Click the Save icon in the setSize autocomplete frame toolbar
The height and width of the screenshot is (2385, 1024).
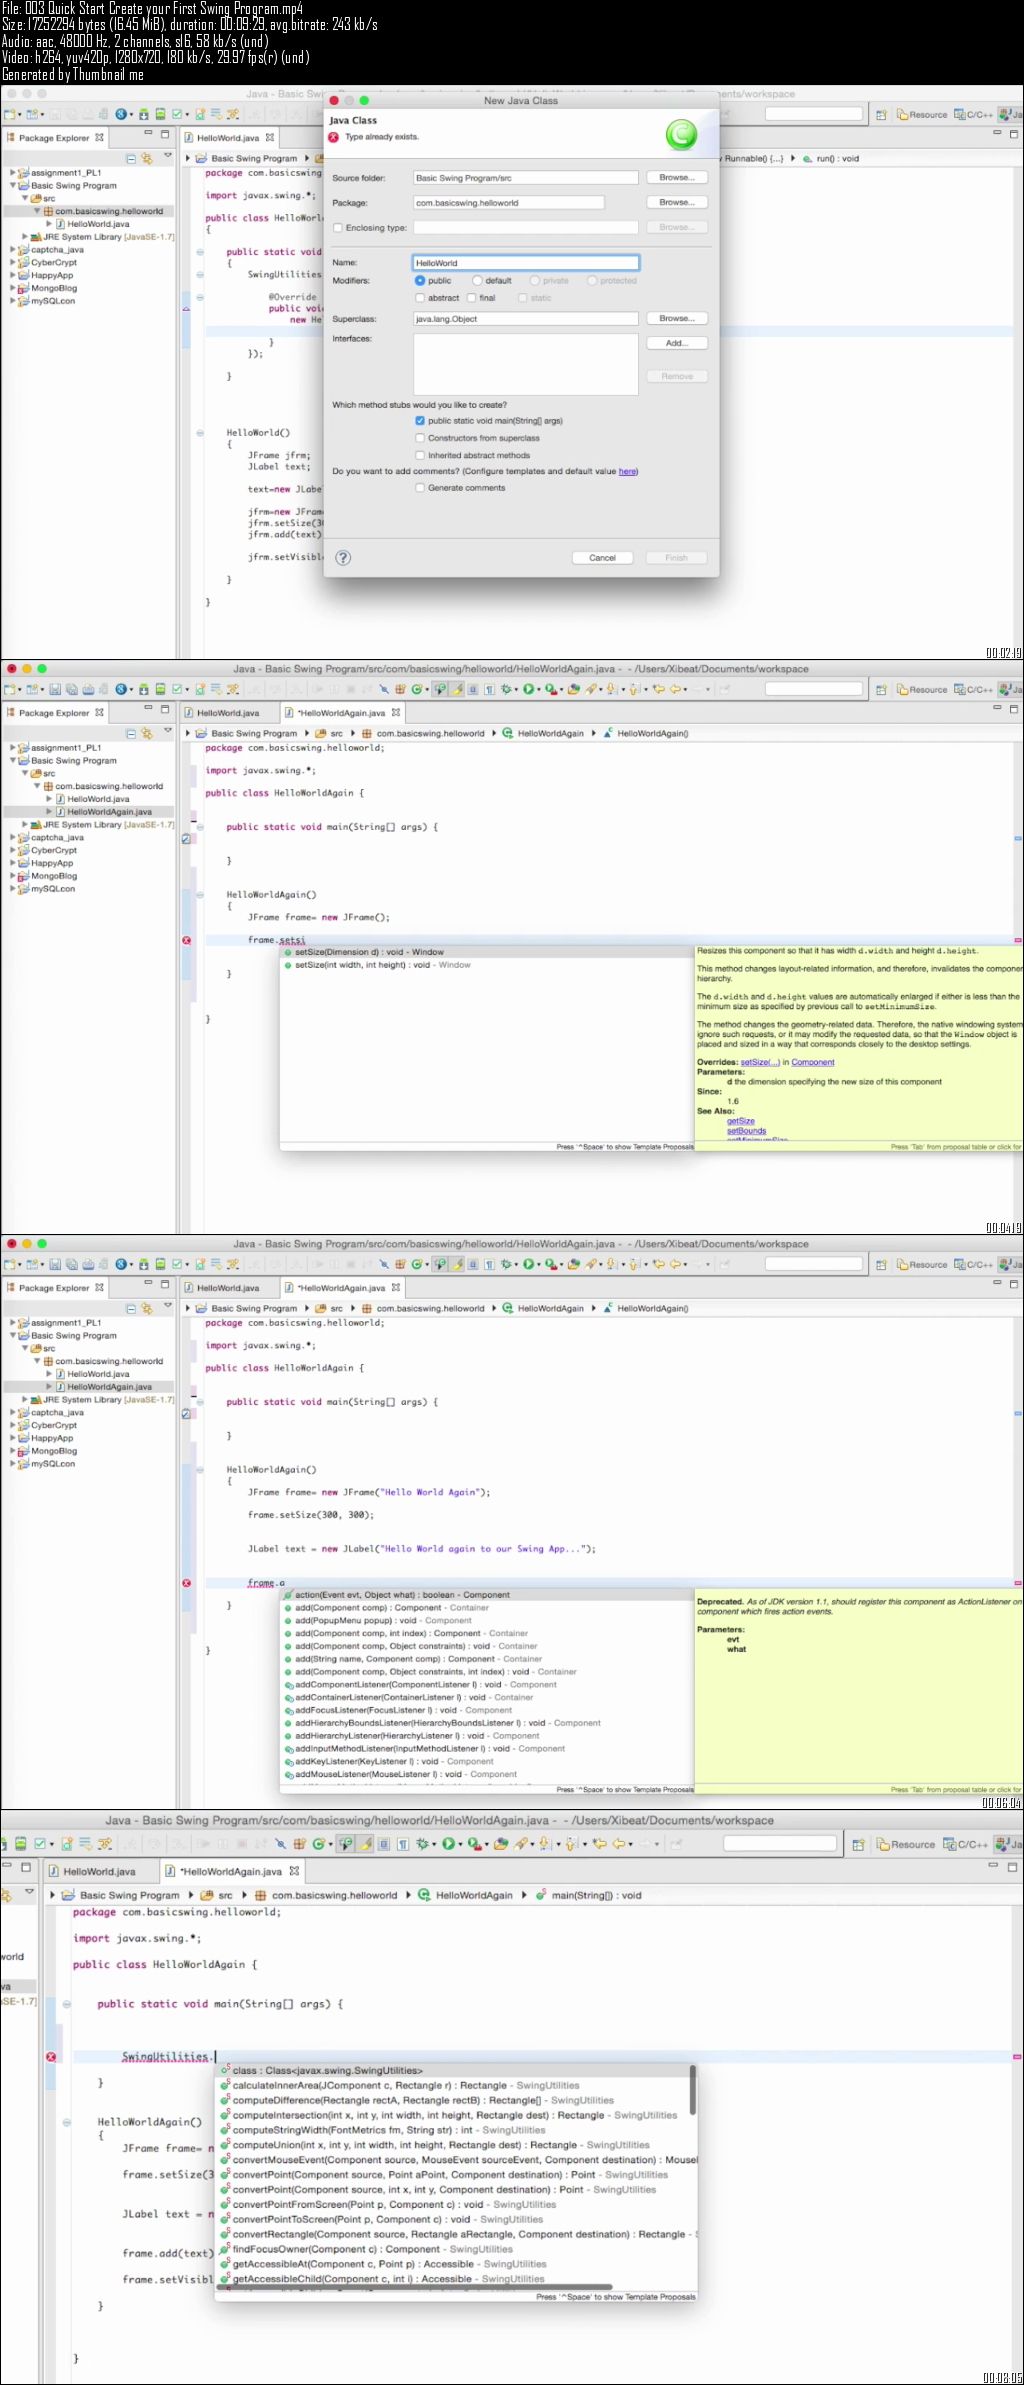(56, 689)
